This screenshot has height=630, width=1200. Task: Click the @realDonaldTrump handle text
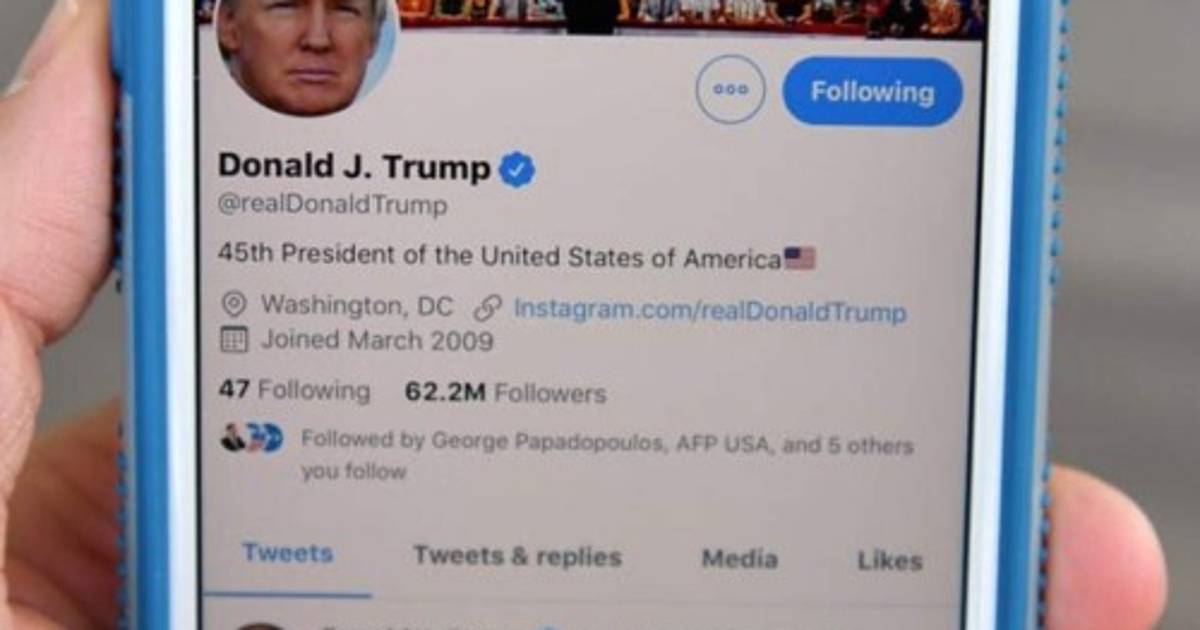(332, 206)
